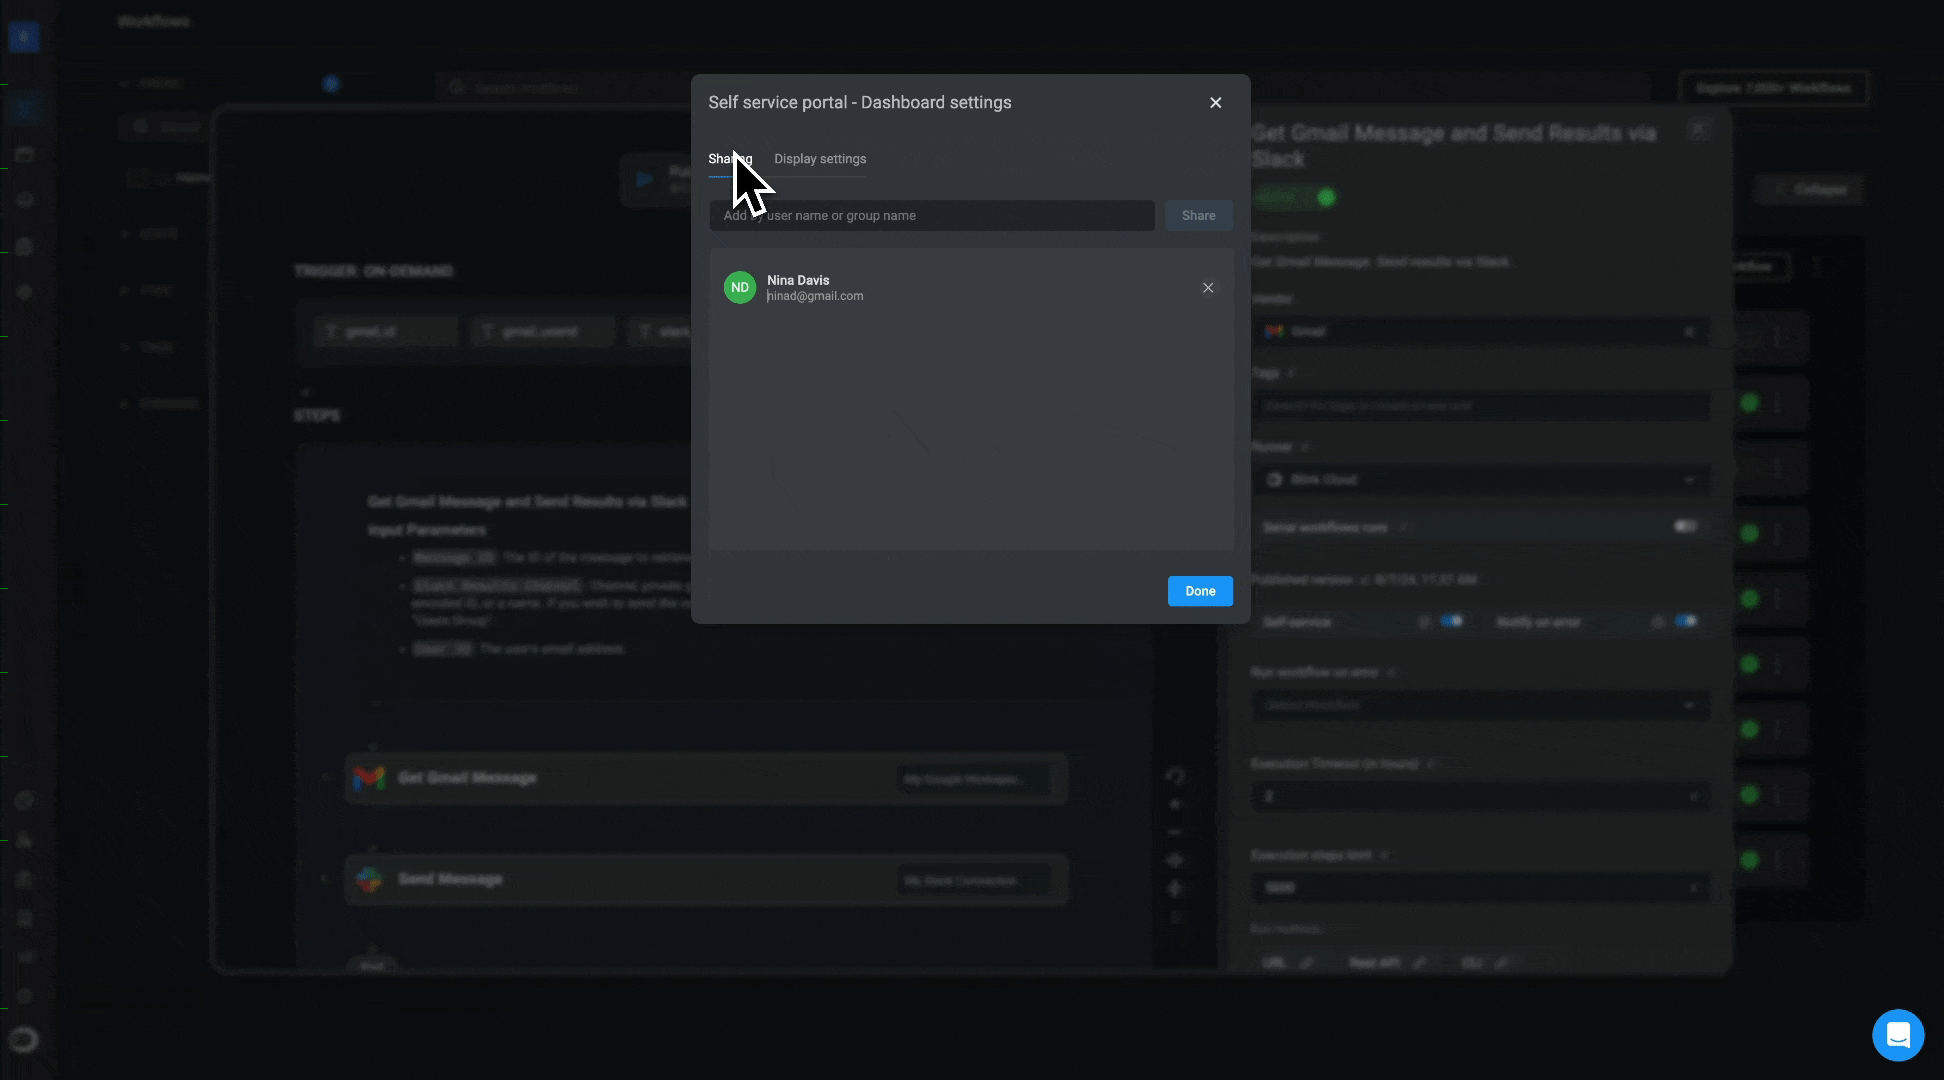Toggle the Serial workflows runs switch
The height and width of the screenshot is (1080, 1944).
coord(1685,526)
